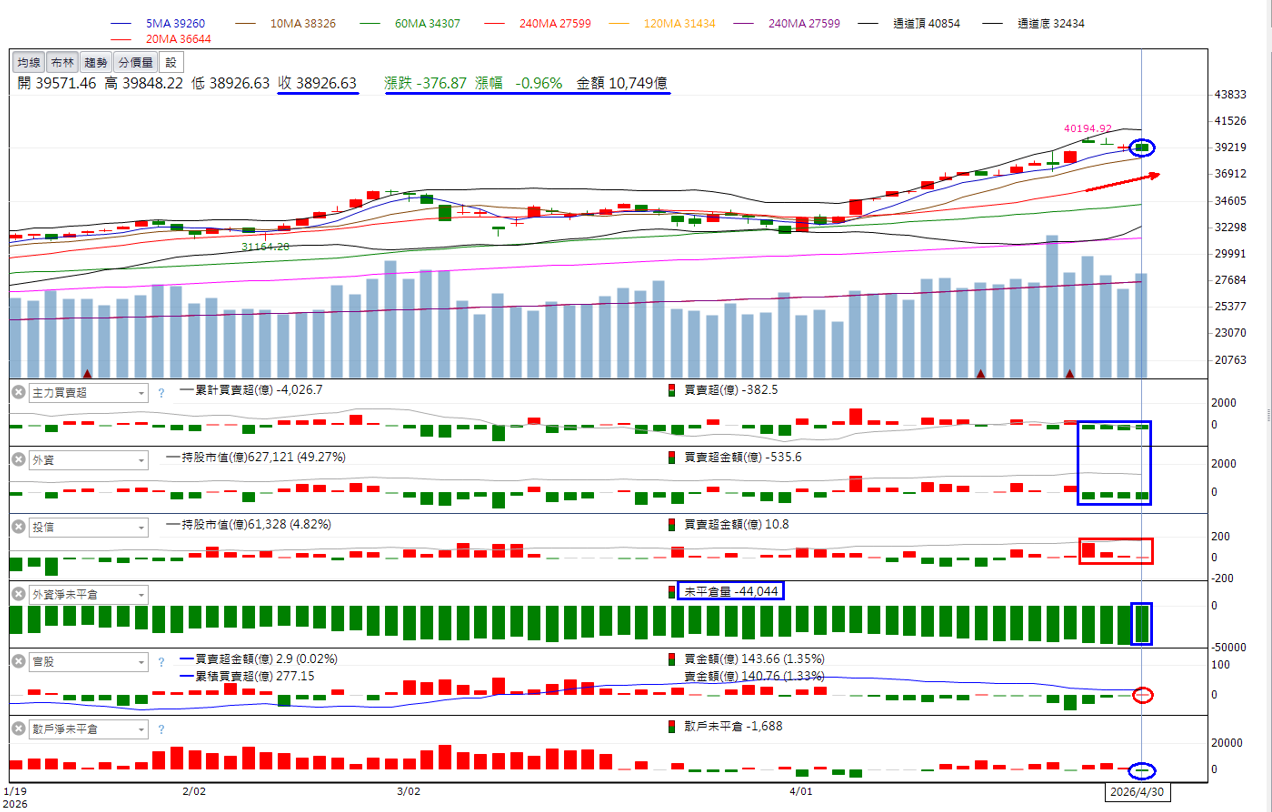This screenshot has width=1272, height=812.
Task: Open the 主力買賣超 indicator dropdown
Action: tap(88, 393)
